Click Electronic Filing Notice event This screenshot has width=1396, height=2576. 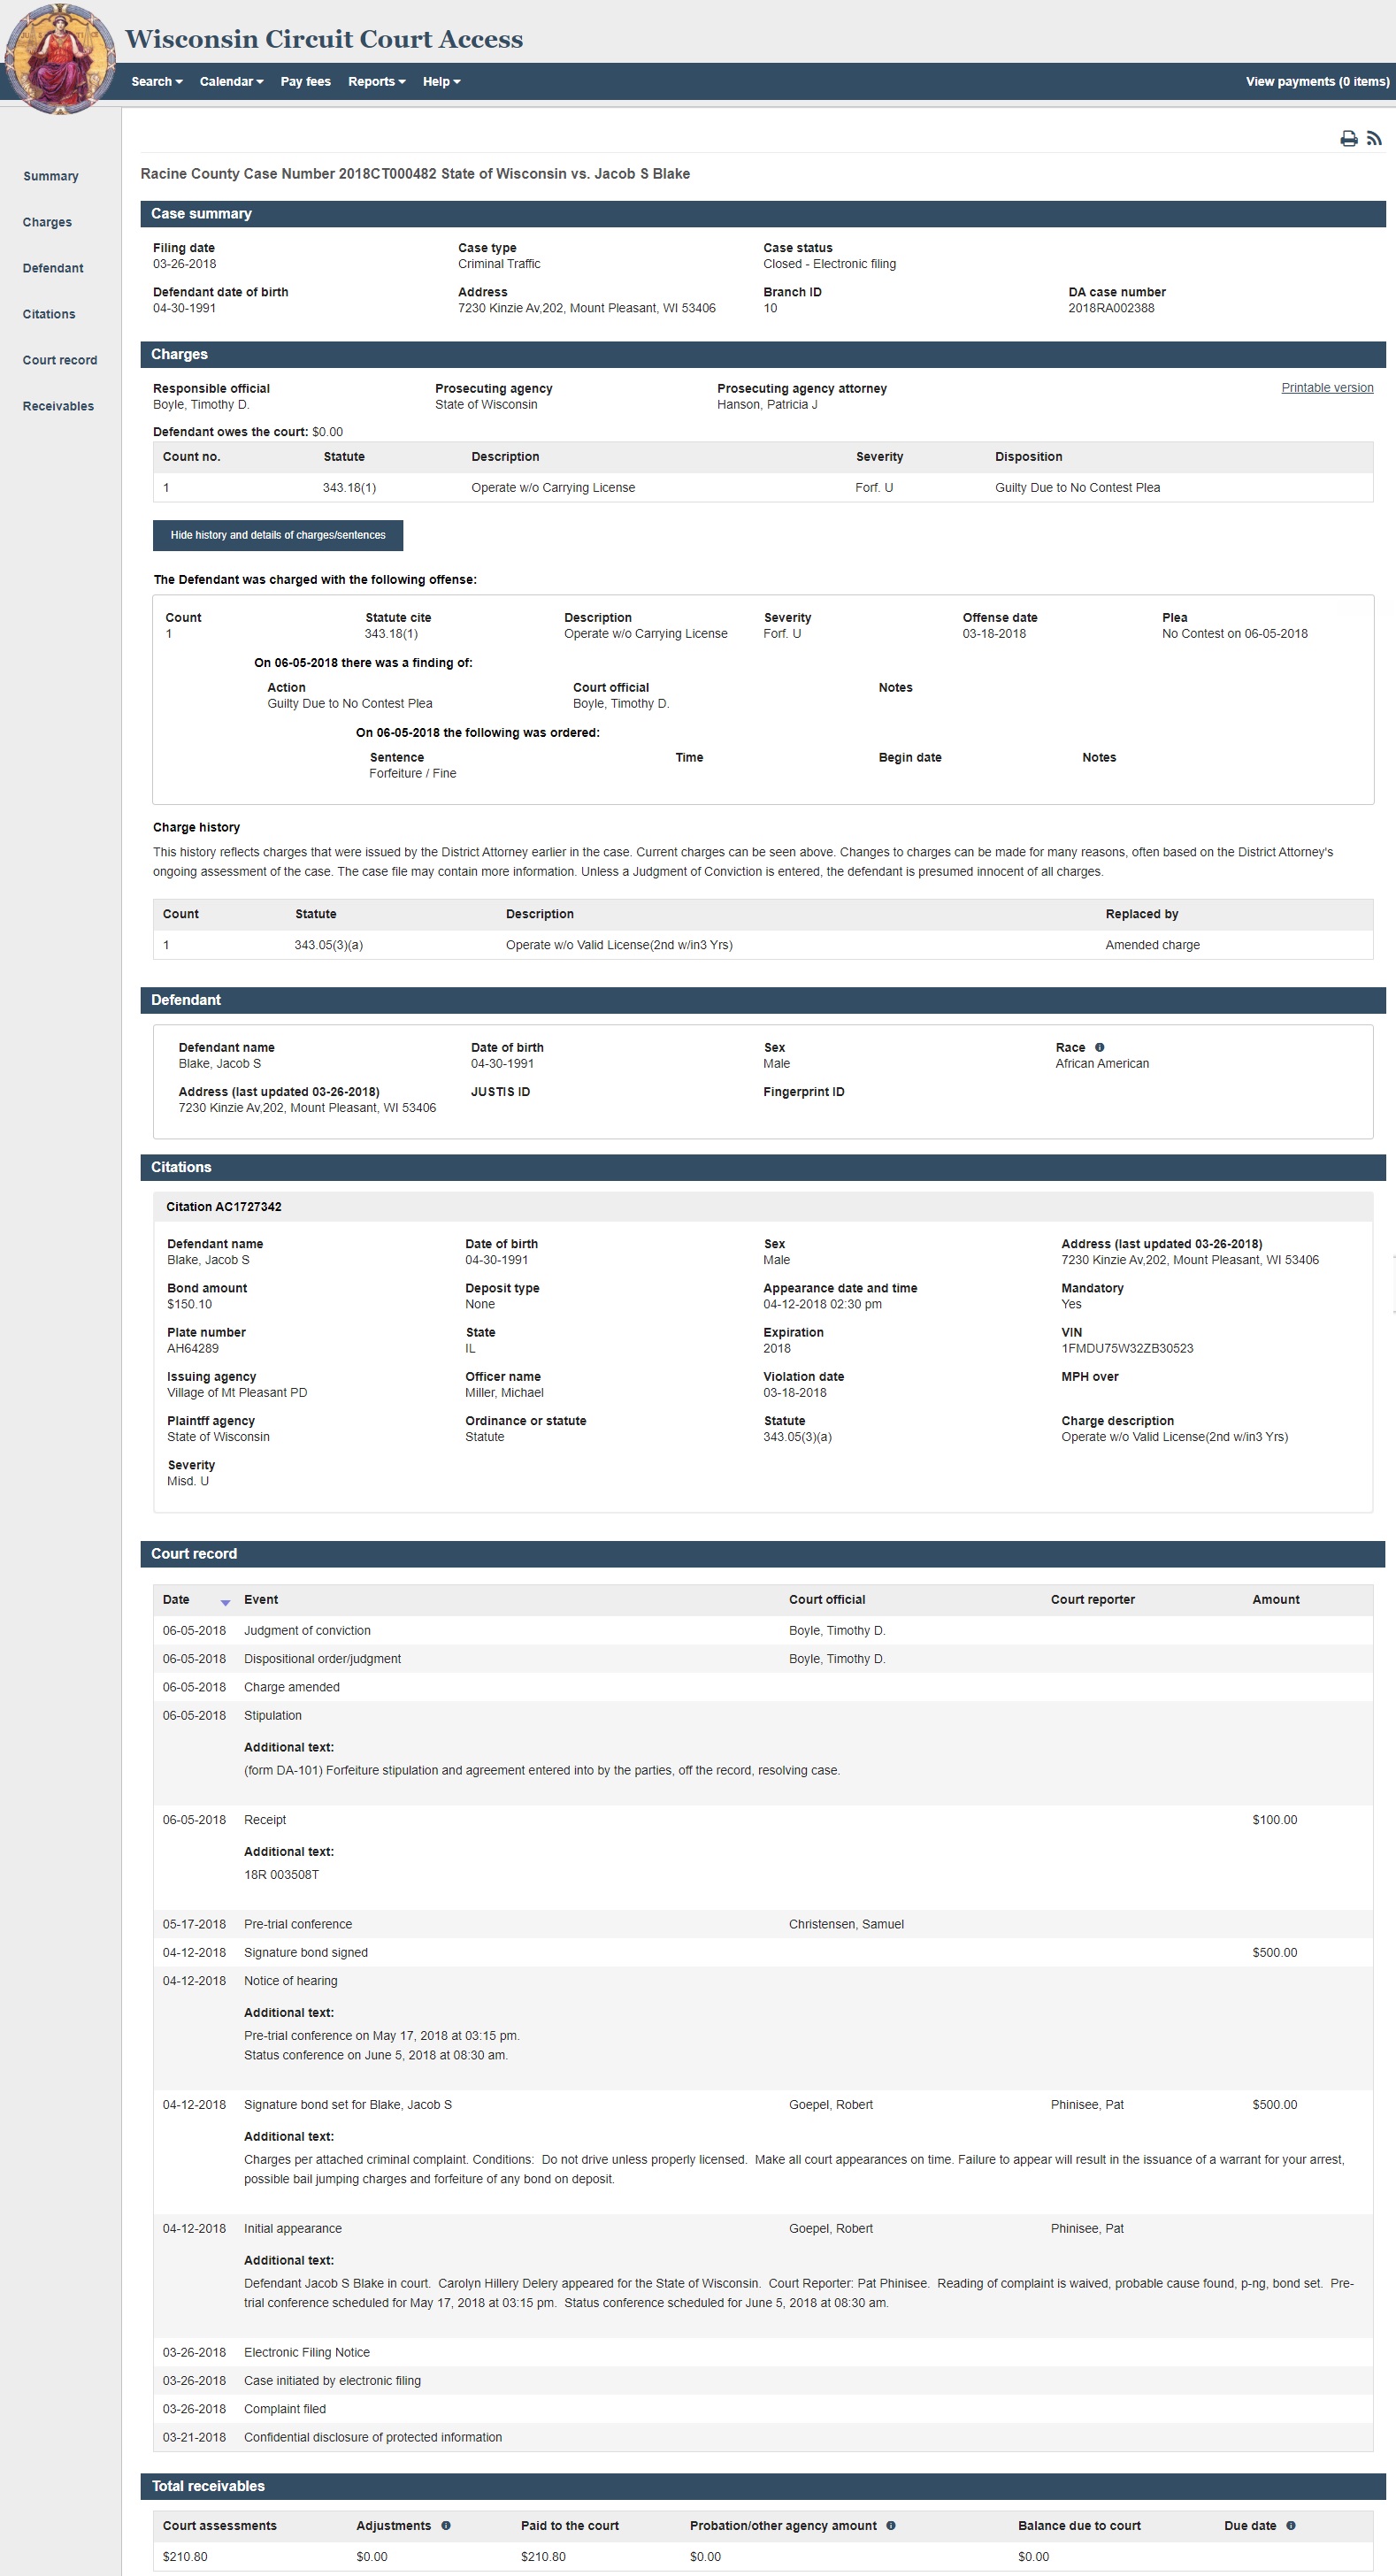(x=306, y=2352)
